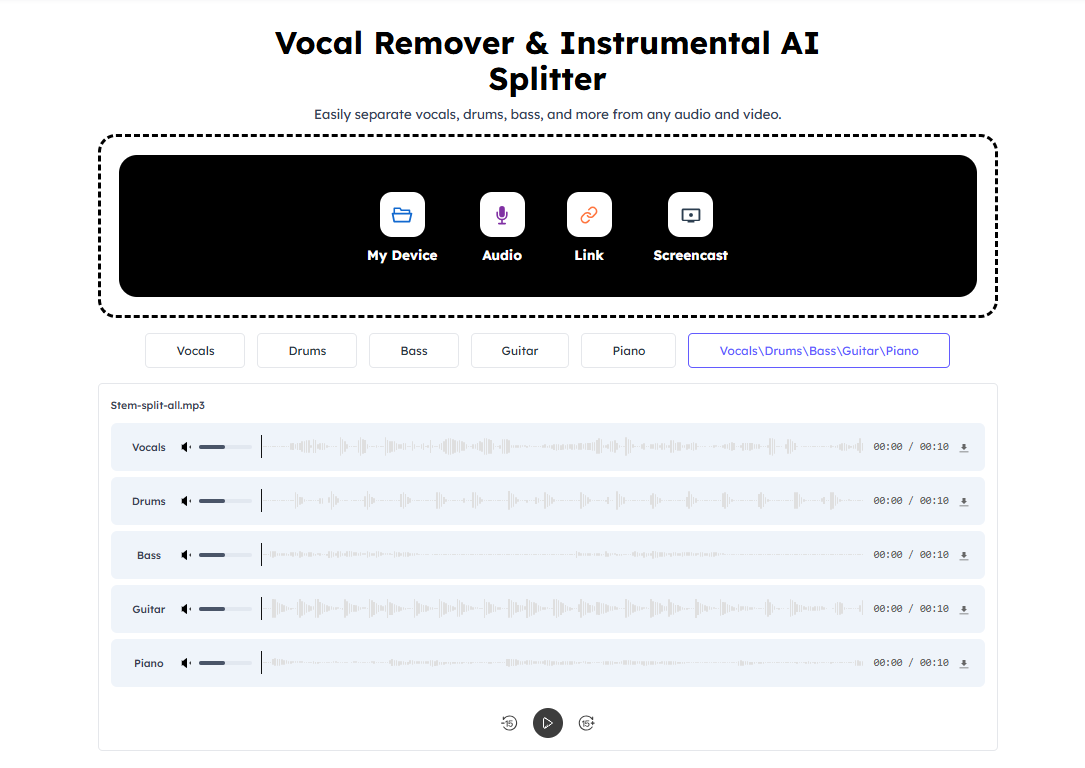Open the My Device file upload icon
1085x768 pixels.
(402, 214)
